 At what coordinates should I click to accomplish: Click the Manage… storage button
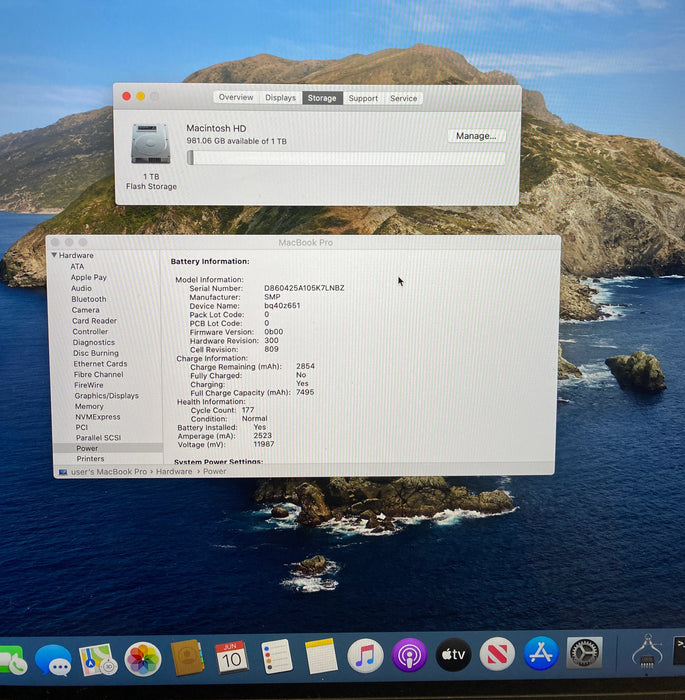(476, 136)
